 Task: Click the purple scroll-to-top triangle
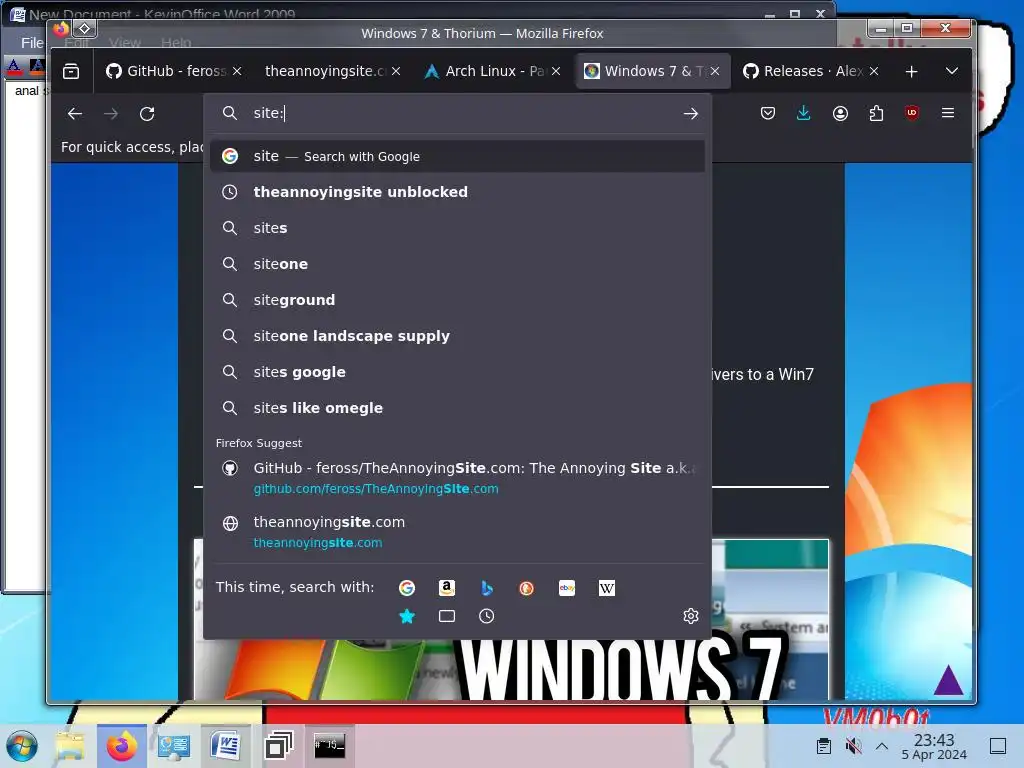pos(949,680)
